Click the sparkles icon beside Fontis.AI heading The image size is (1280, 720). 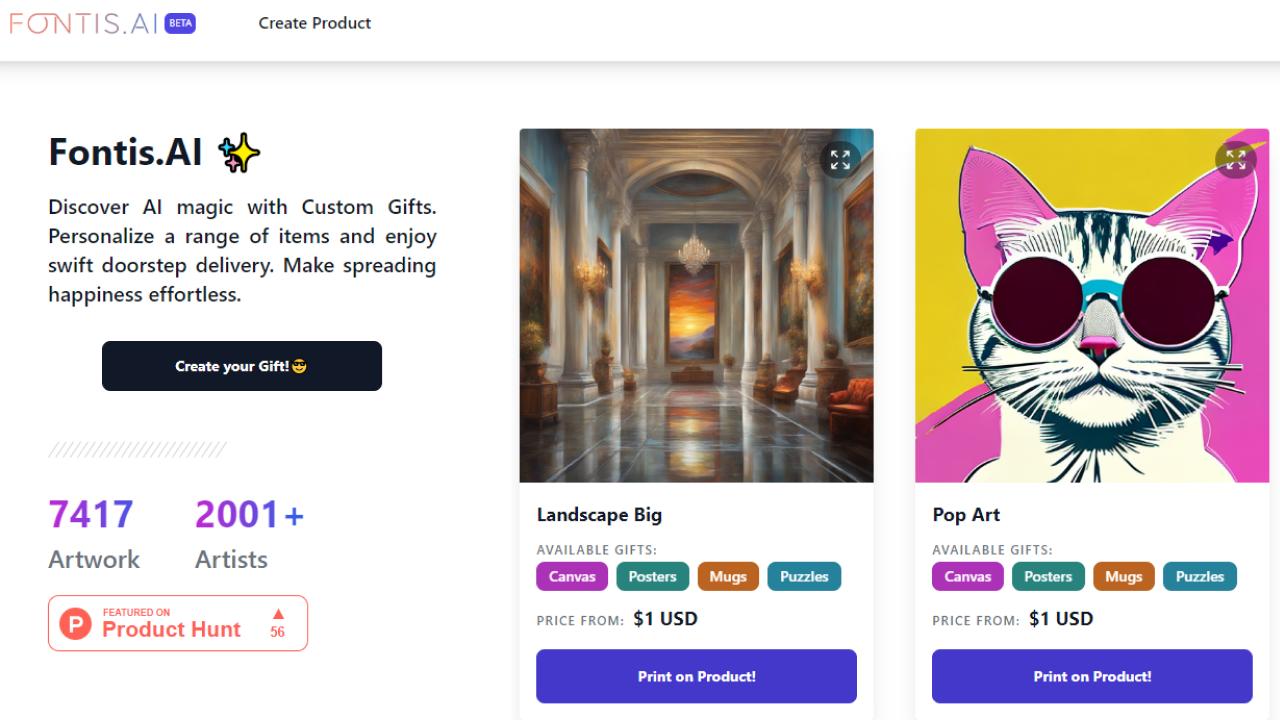click(239, 153)
